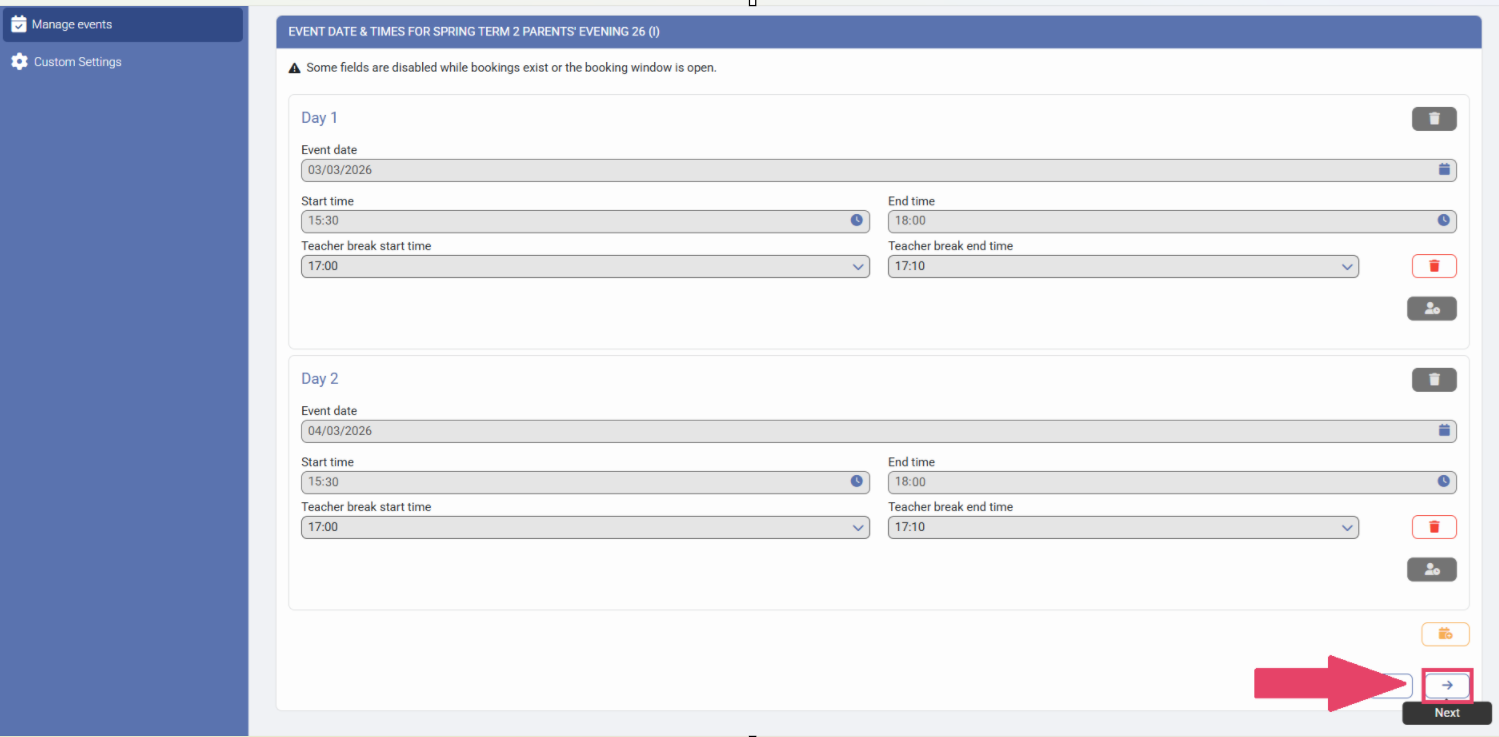Click the grey trash button for Day 1
1499x737 pixels.
(1433, 119)
